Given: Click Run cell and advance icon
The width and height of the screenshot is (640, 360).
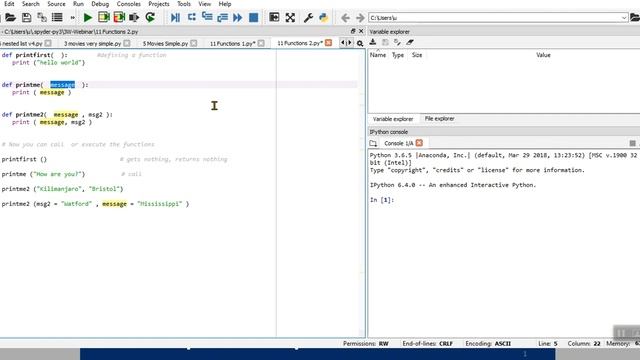Looking at the screenshot, I should (x=119, y=18).
